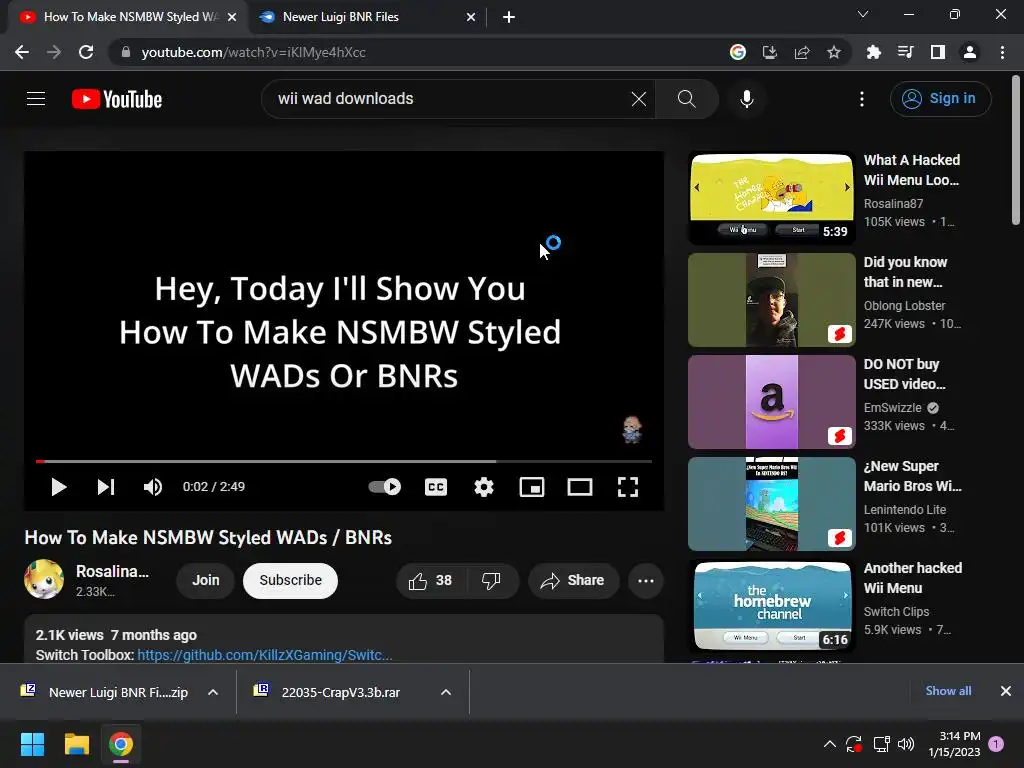The width and height of the screenshot is (1024, 768).
Task: Open the Windows Start menu
Action: coord(32,744)
